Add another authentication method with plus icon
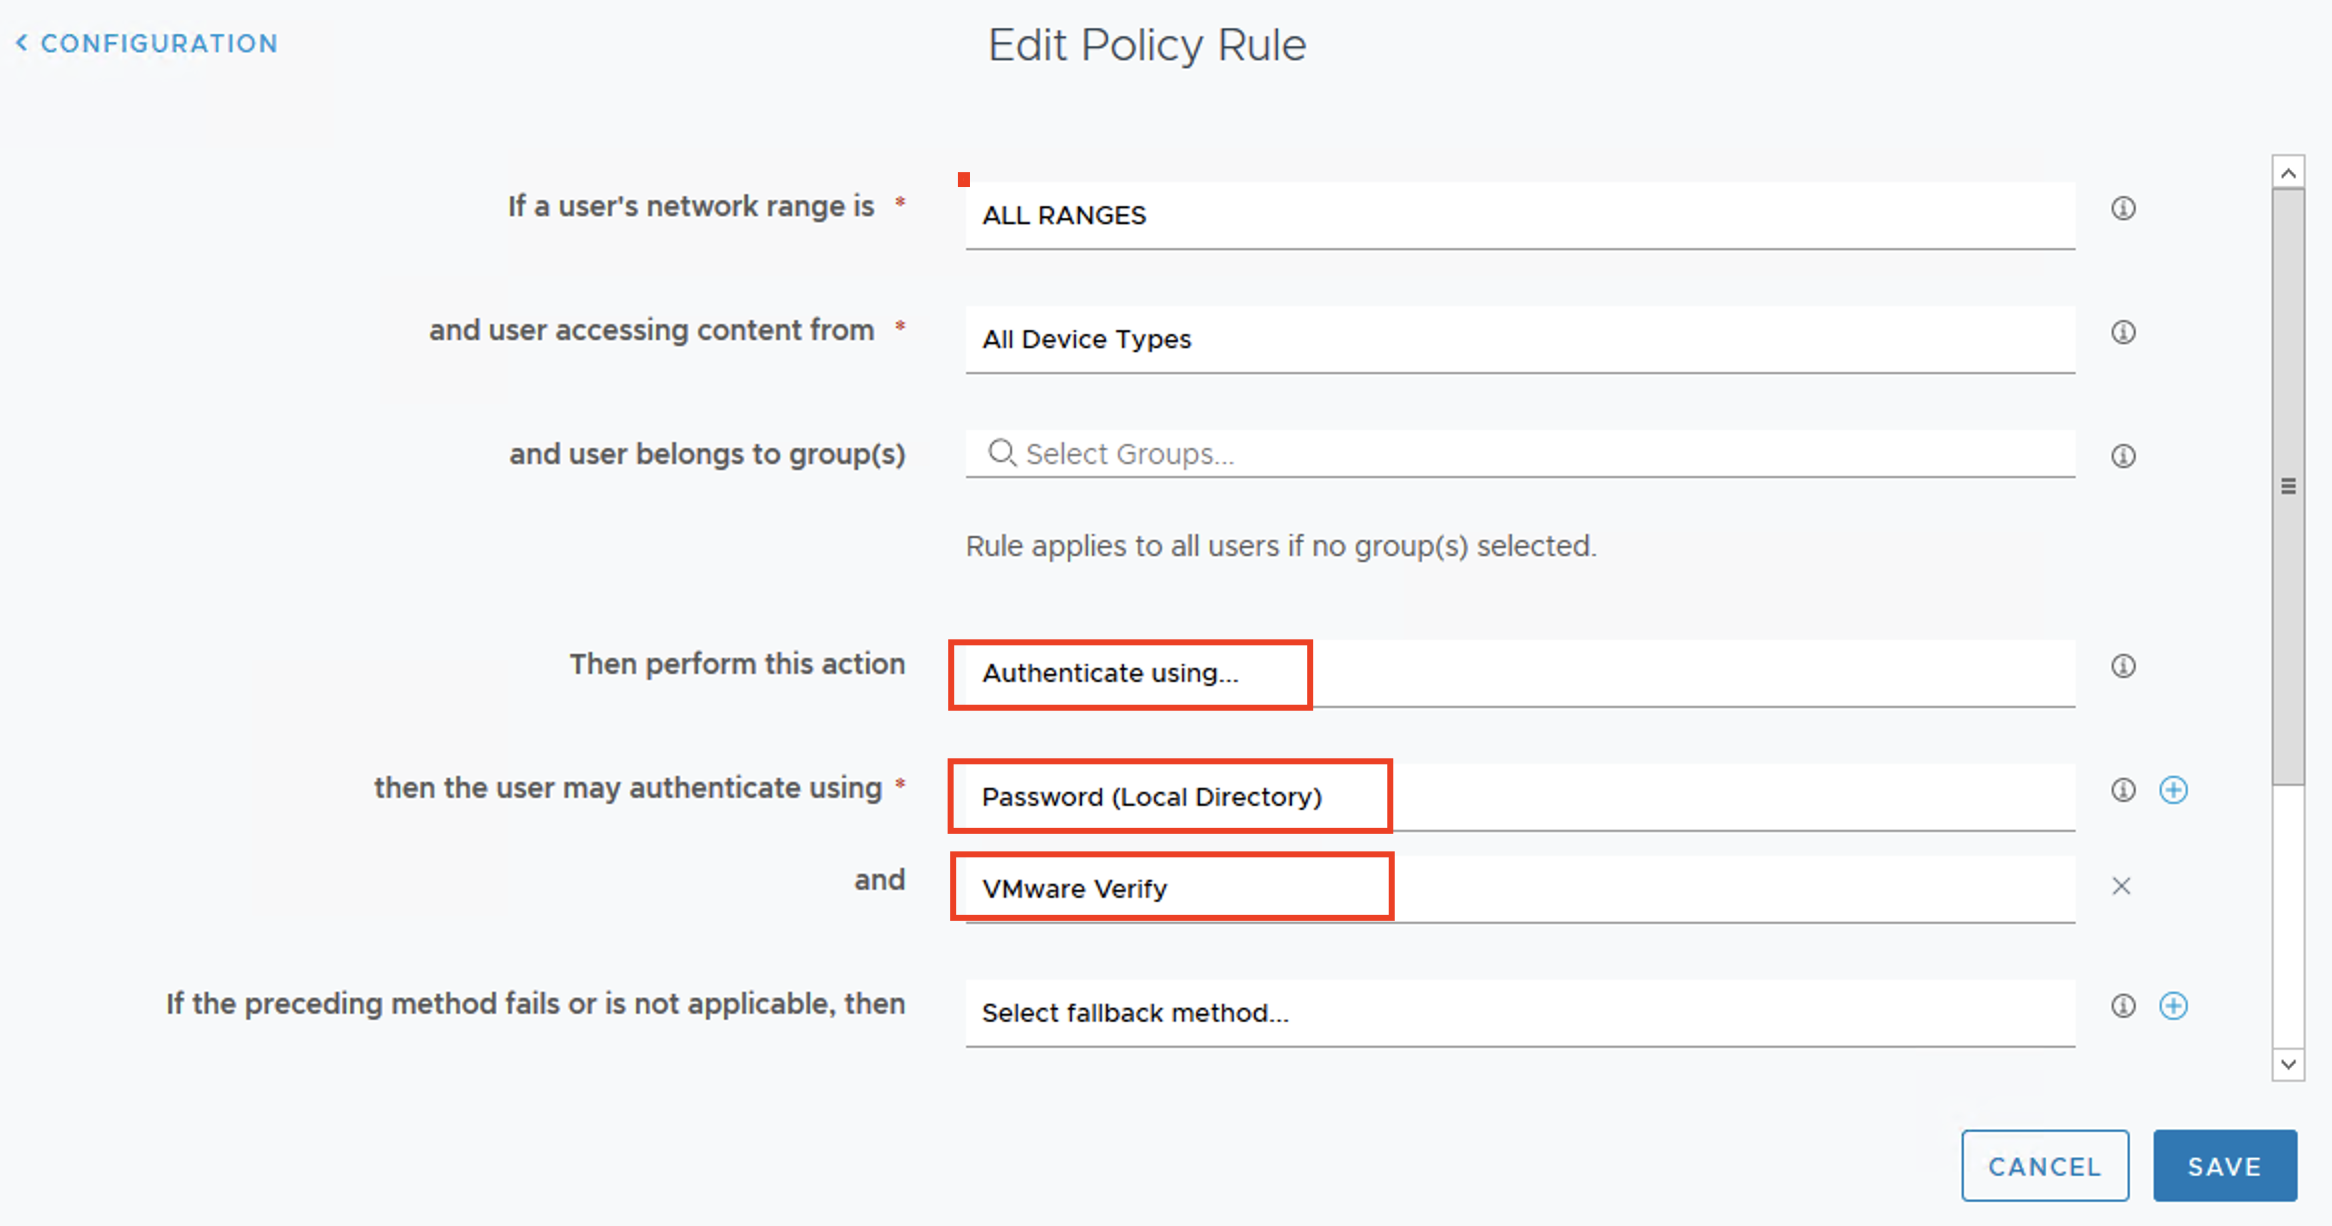The width and height of the screenshot is (2332, 1226). coord(2173,790)
